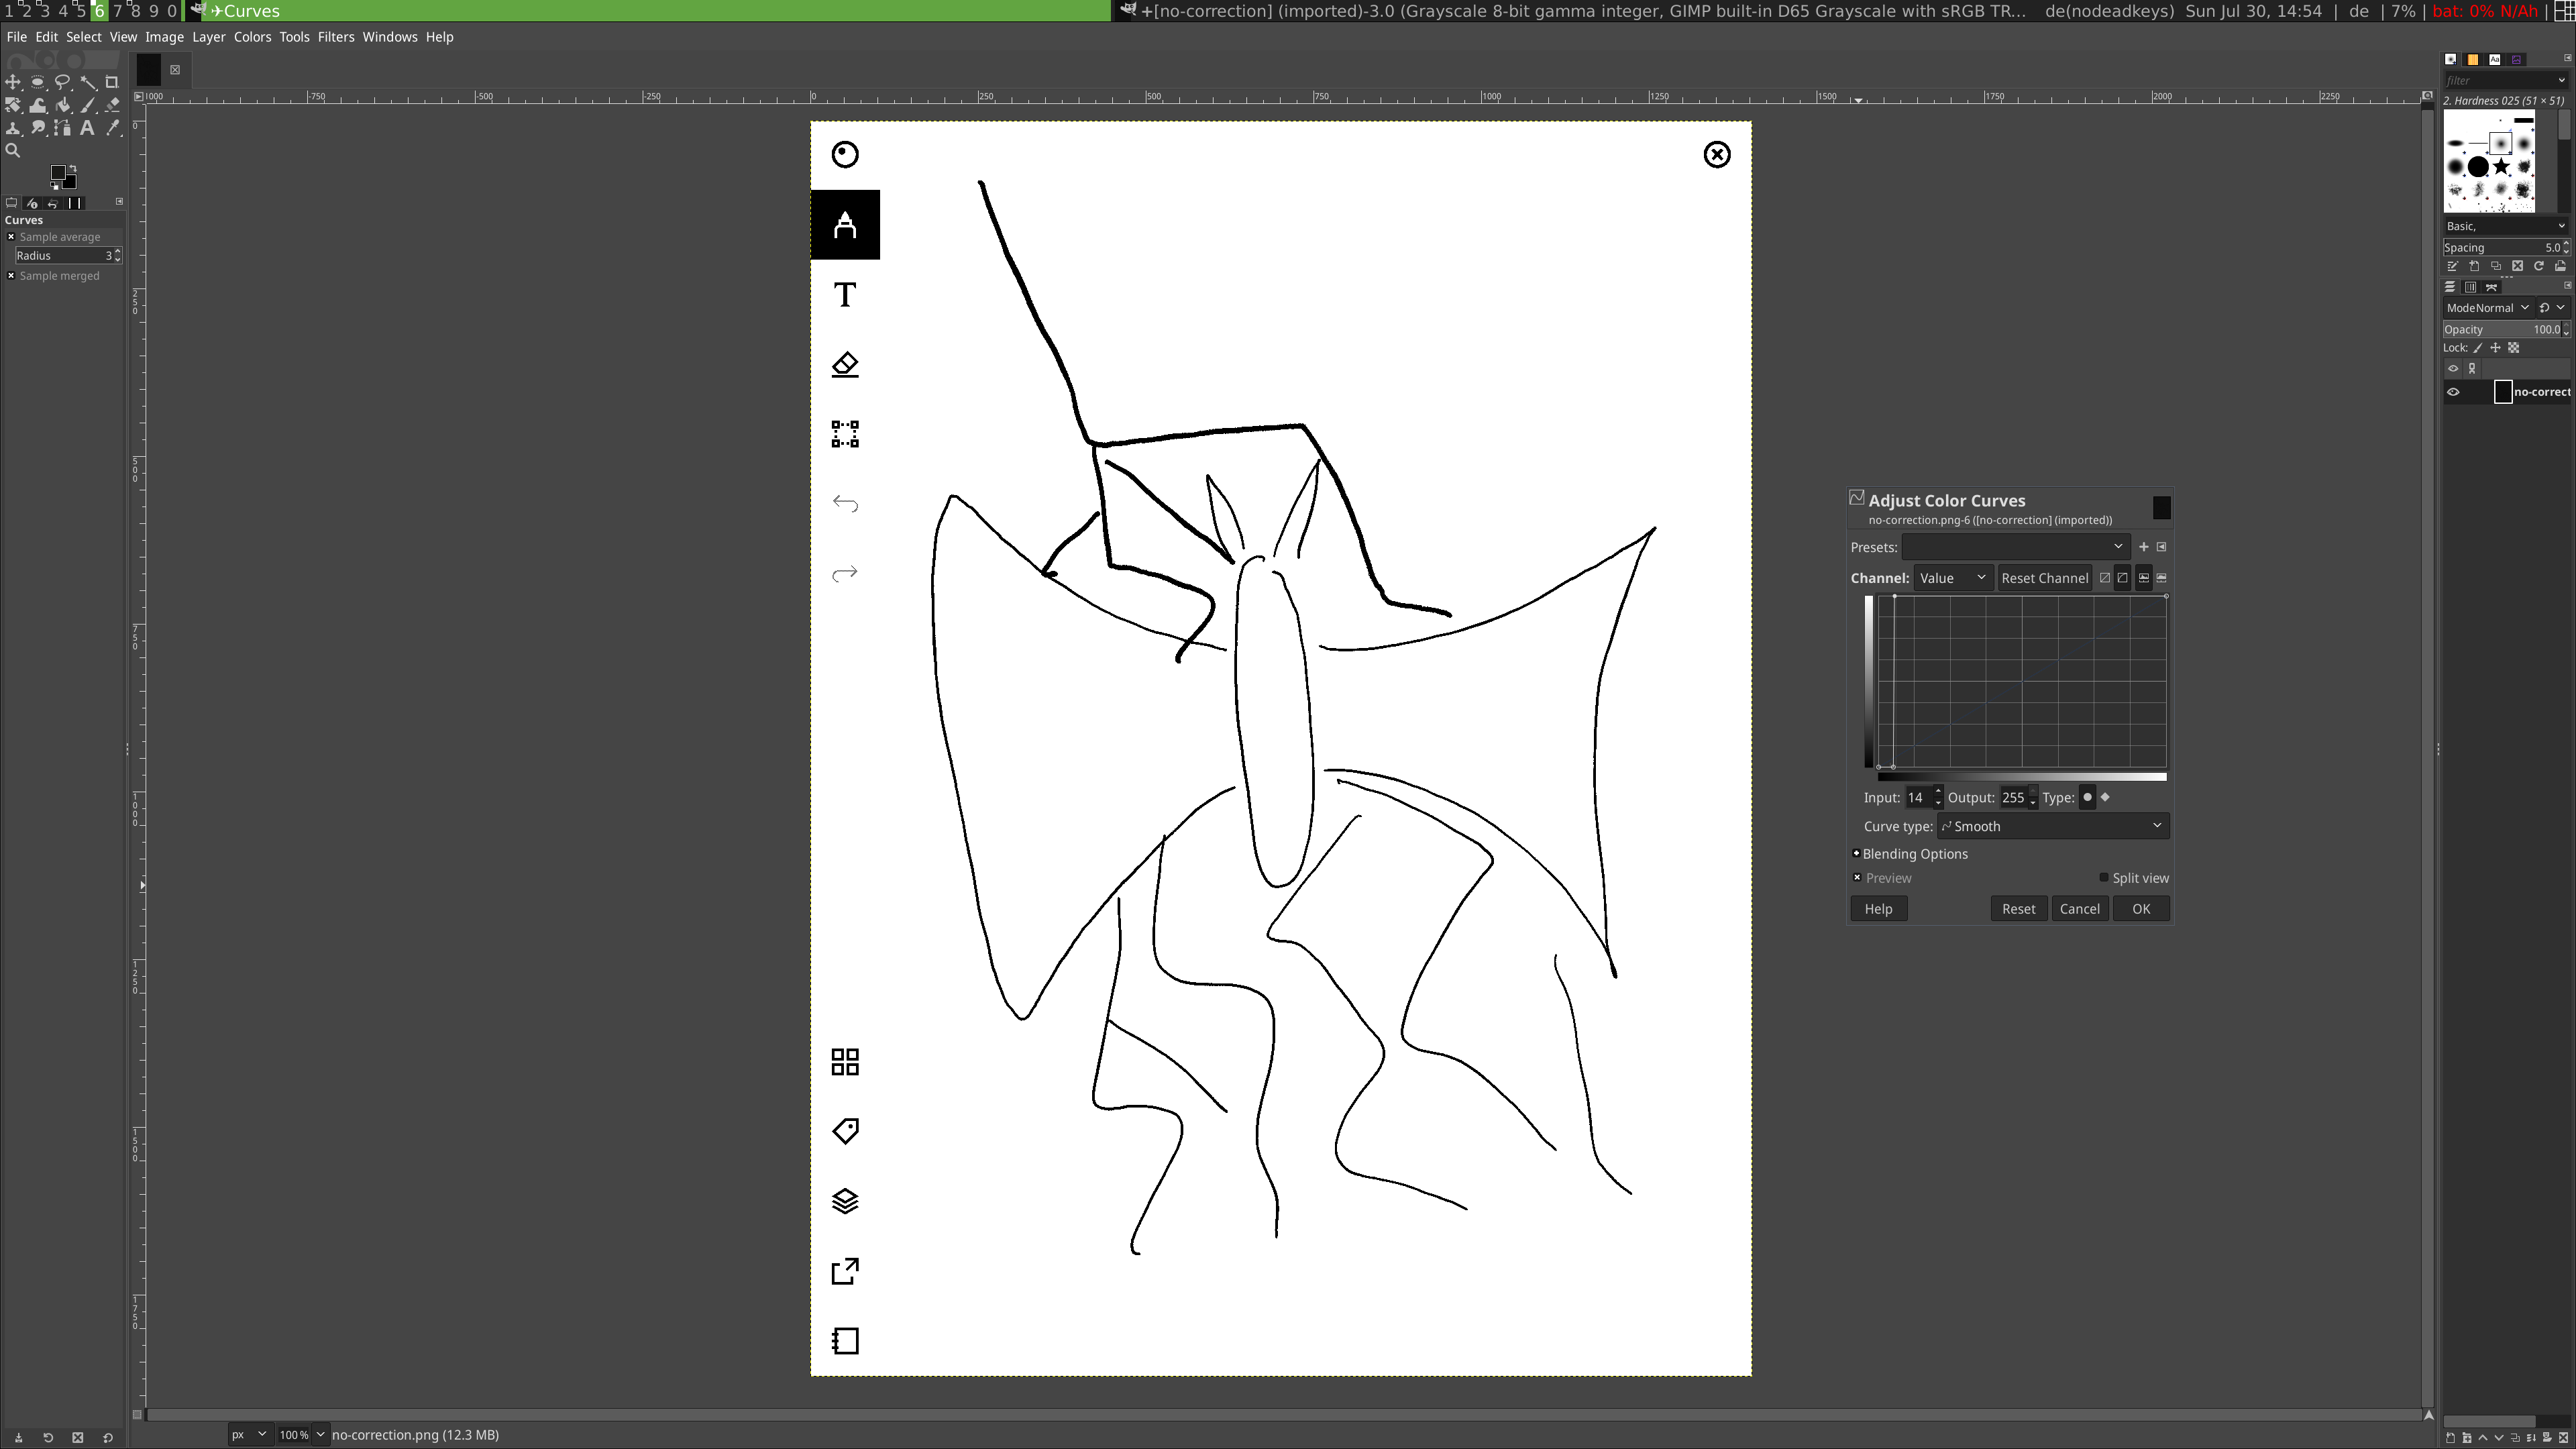Viewport: 2576px width, 1449px height.
Task: Open the brush tag Basic dropdown
Action: (x=2507, y=226)
